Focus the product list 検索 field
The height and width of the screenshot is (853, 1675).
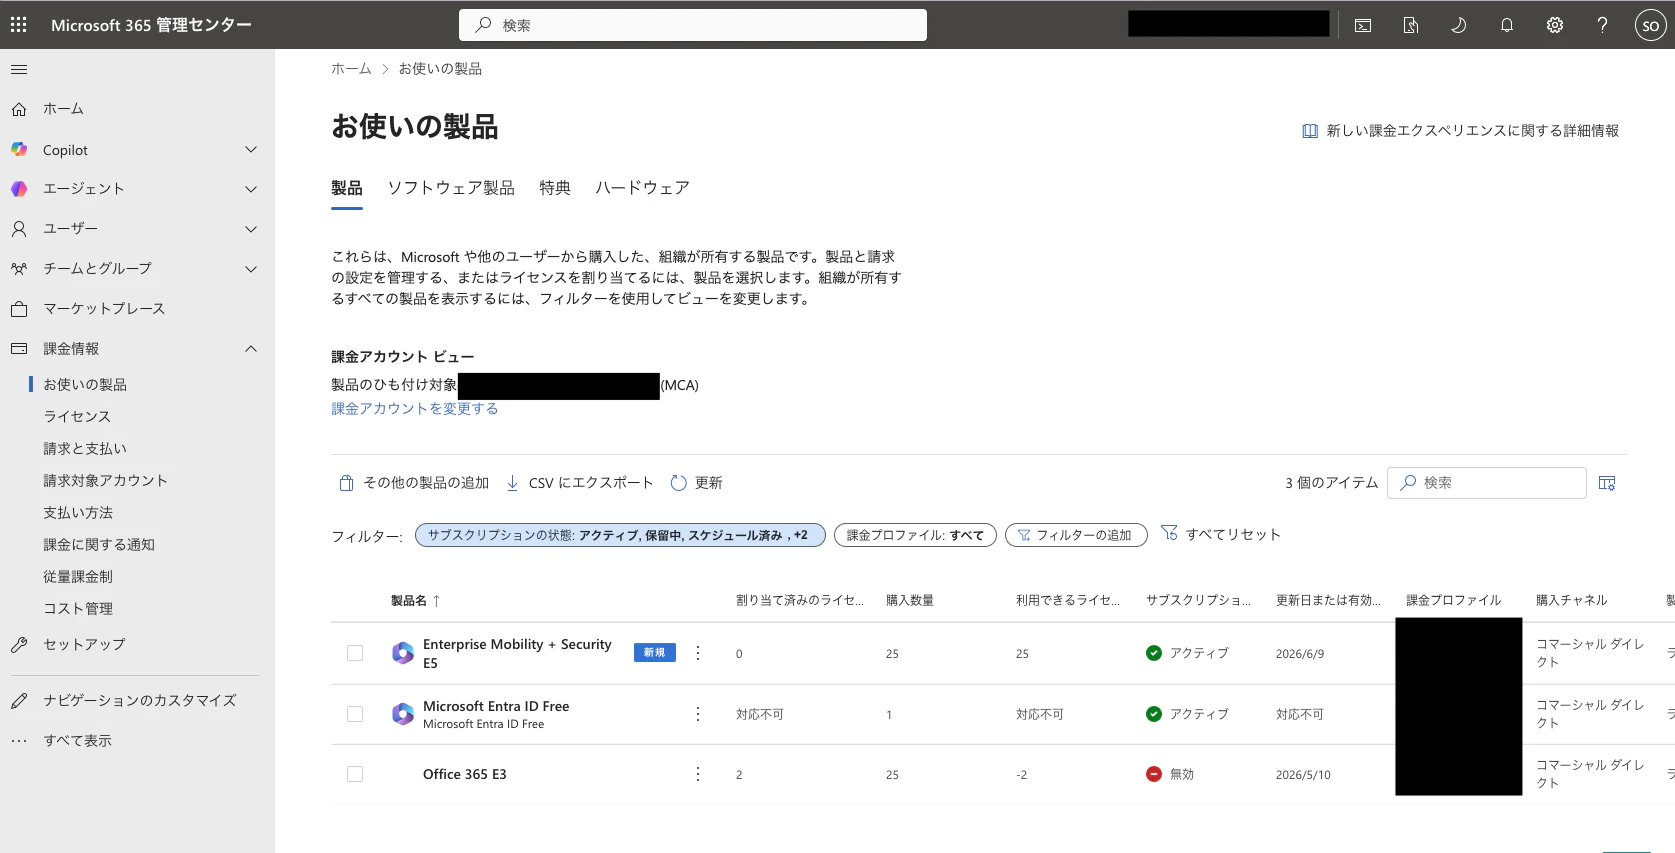1487,483
